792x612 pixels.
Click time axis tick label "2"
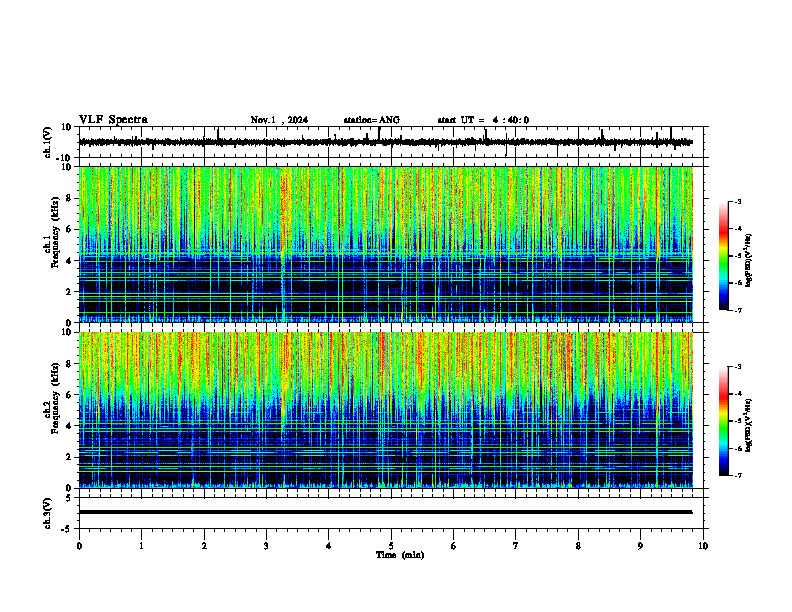tap(204, 546)
